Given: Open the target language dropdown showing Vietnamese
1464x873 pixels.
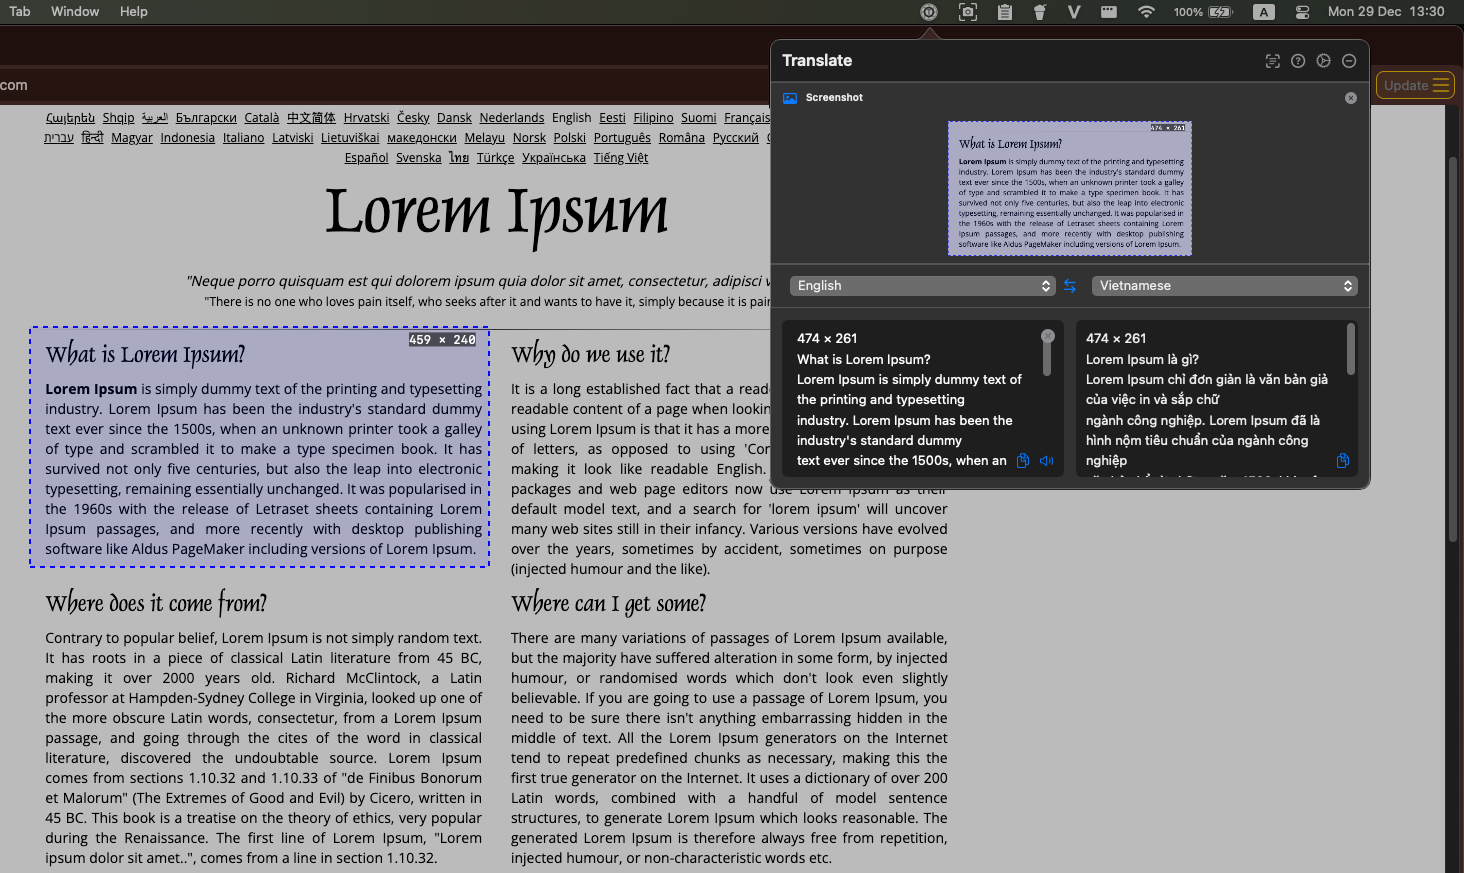Looking at the screenshot, I should click(1223, 285).
